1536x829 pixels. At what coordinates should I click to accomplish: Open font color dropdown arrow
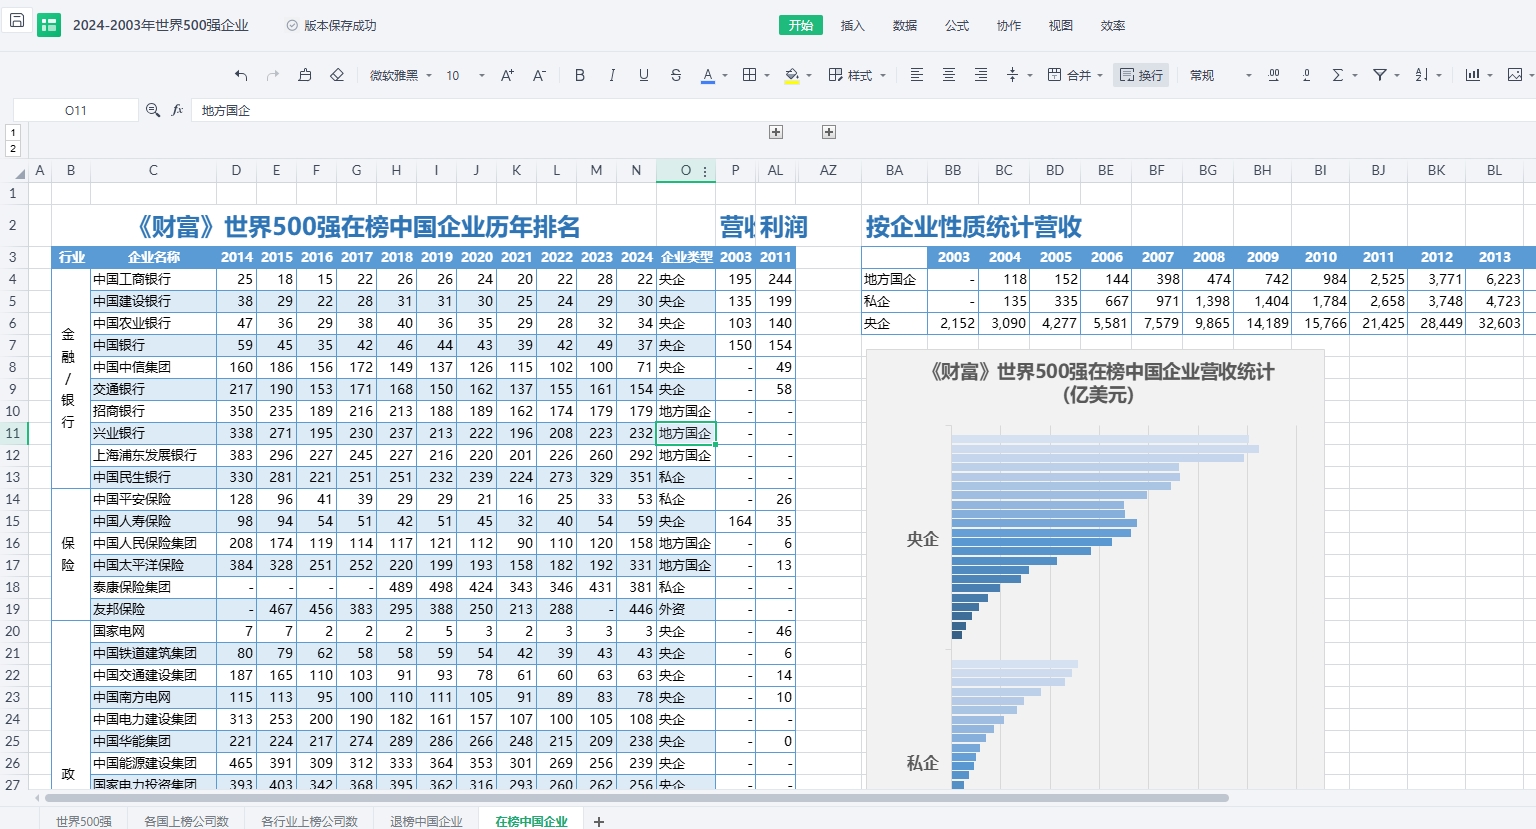click(x=725, y=75)
